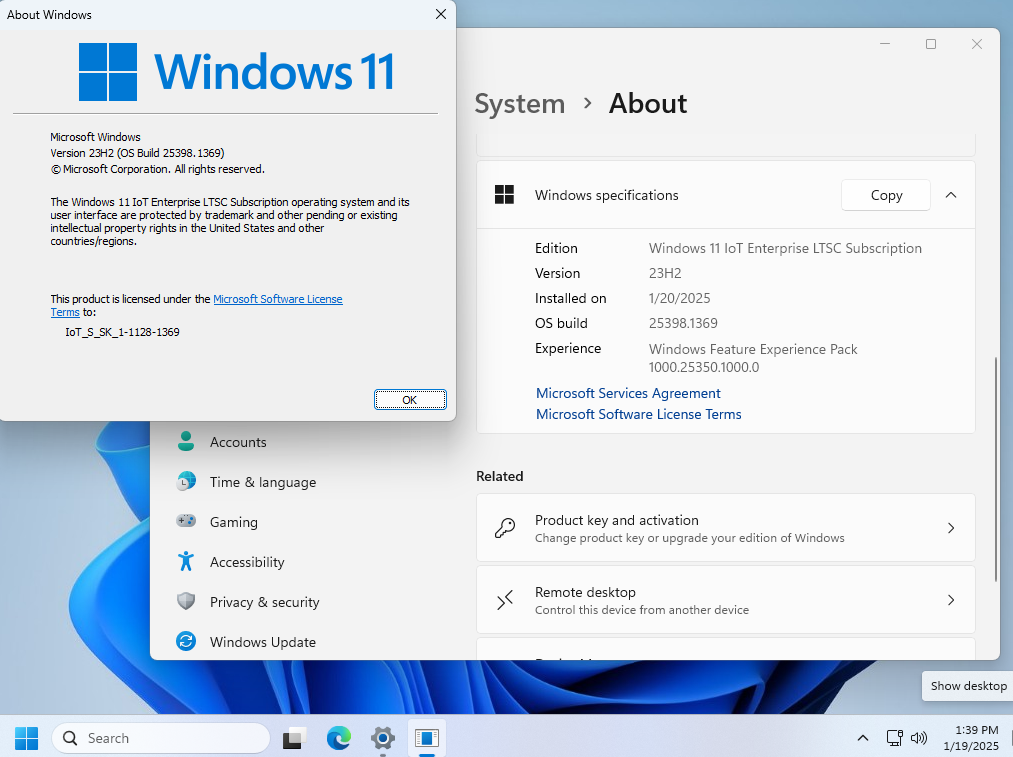Click the Version value 23H2 in Settings
The image size is (1013, 757).
[665, 273]
